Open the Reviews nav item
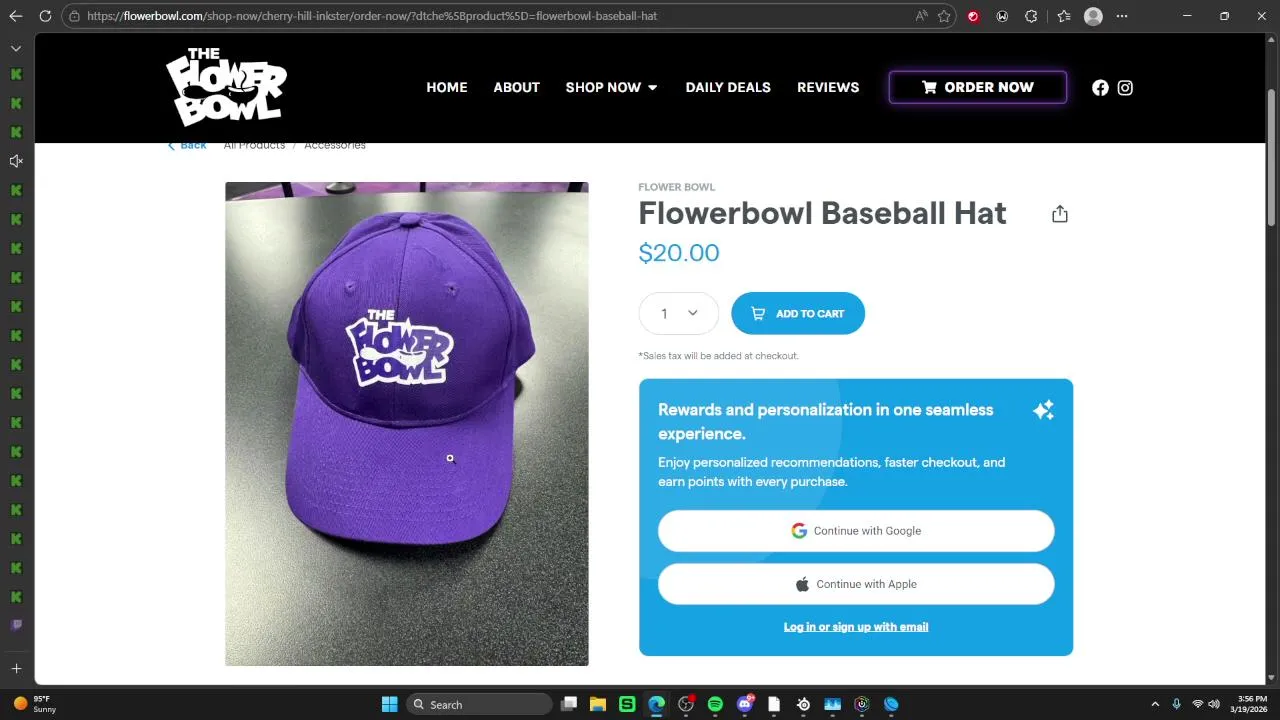1280x720 pixels. click(828, 88)
